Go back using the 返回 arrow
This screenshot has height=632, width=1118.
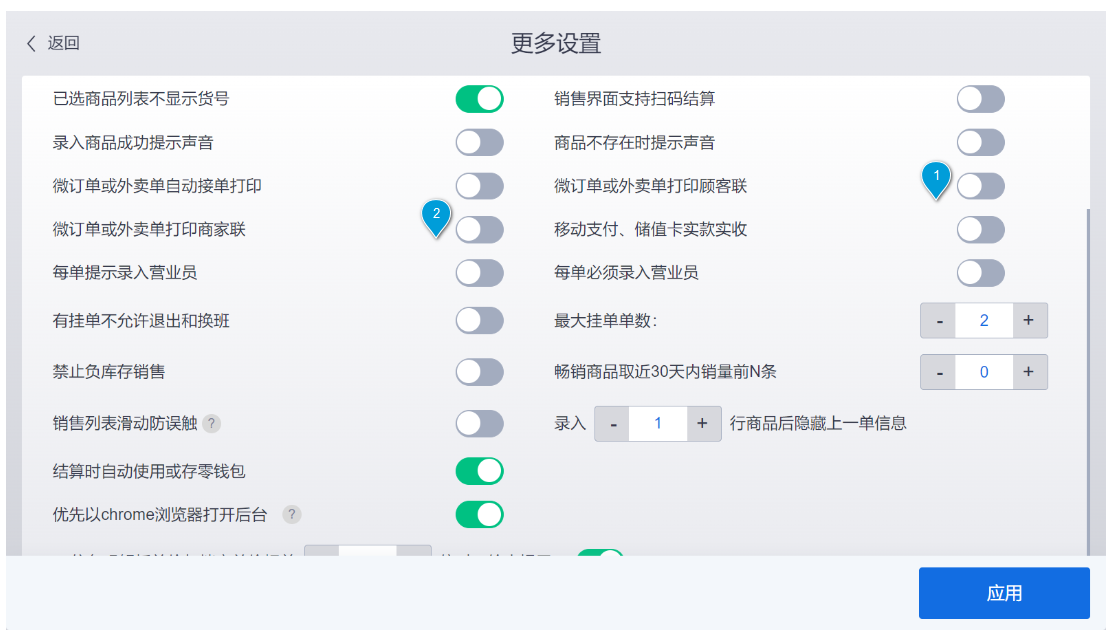[31, 44]
